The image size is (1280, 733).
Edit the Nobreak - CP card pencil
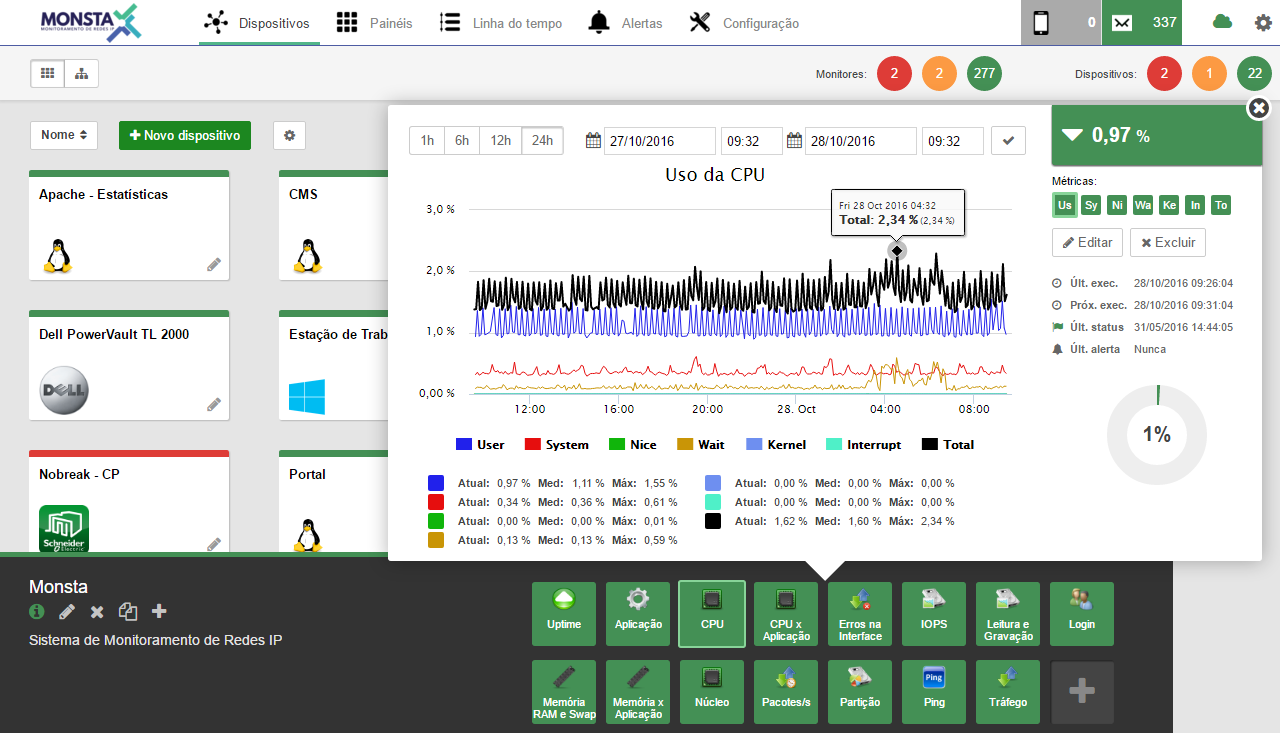pos(214,545)
